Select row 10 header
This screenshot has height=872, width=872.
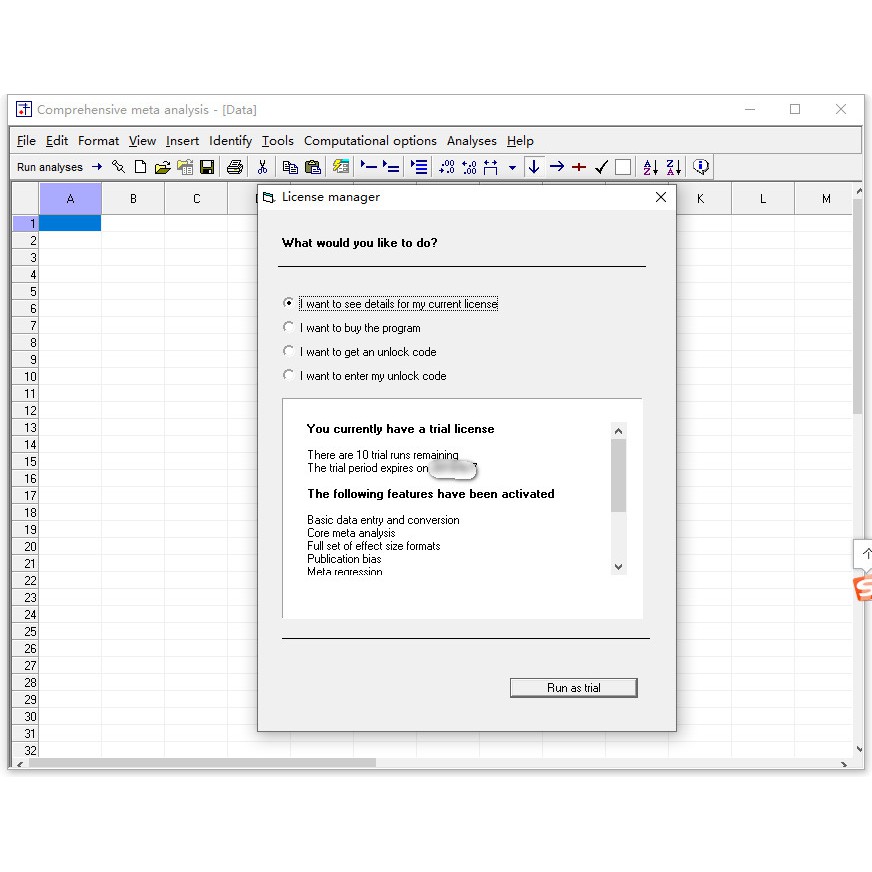tap(26, 376)
